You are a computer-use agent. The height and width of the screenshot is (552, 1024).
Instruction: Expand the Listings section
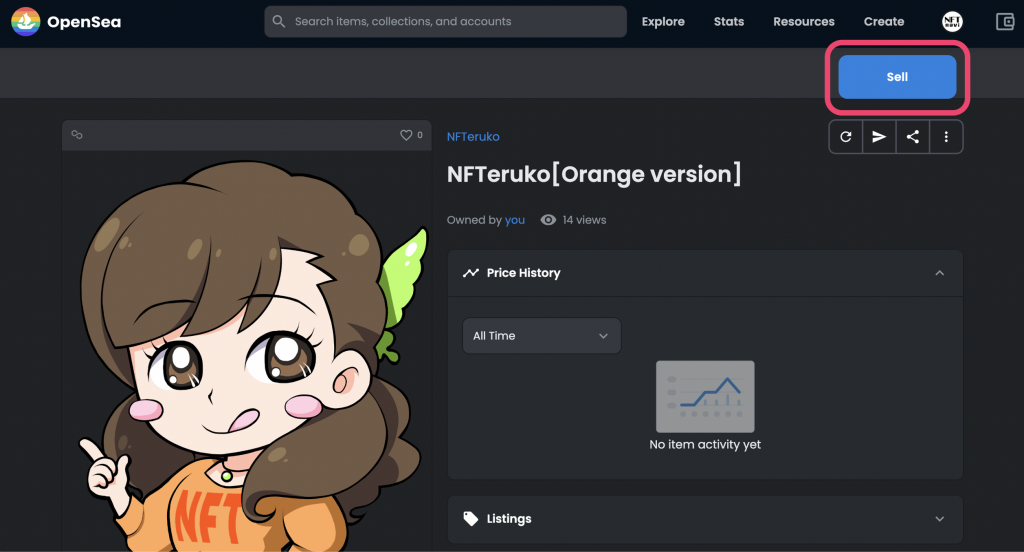(x=939, y=519)
